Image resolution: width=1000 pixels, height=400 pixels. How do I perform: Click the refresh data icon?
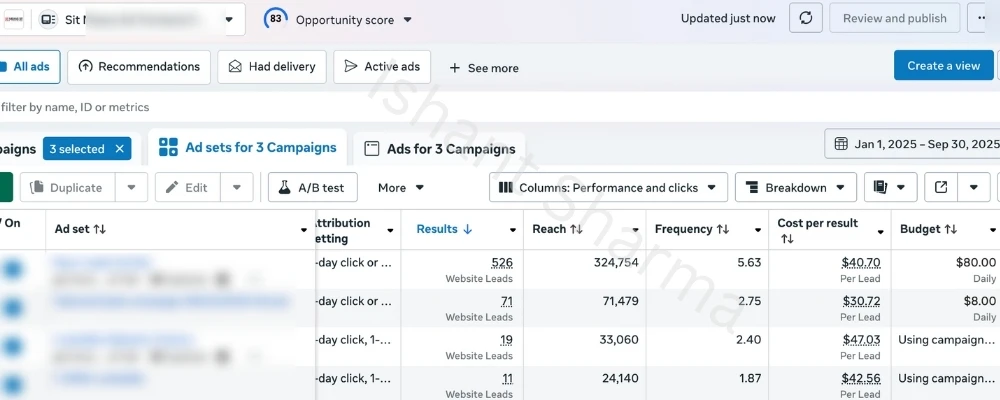tap(806, 18)
